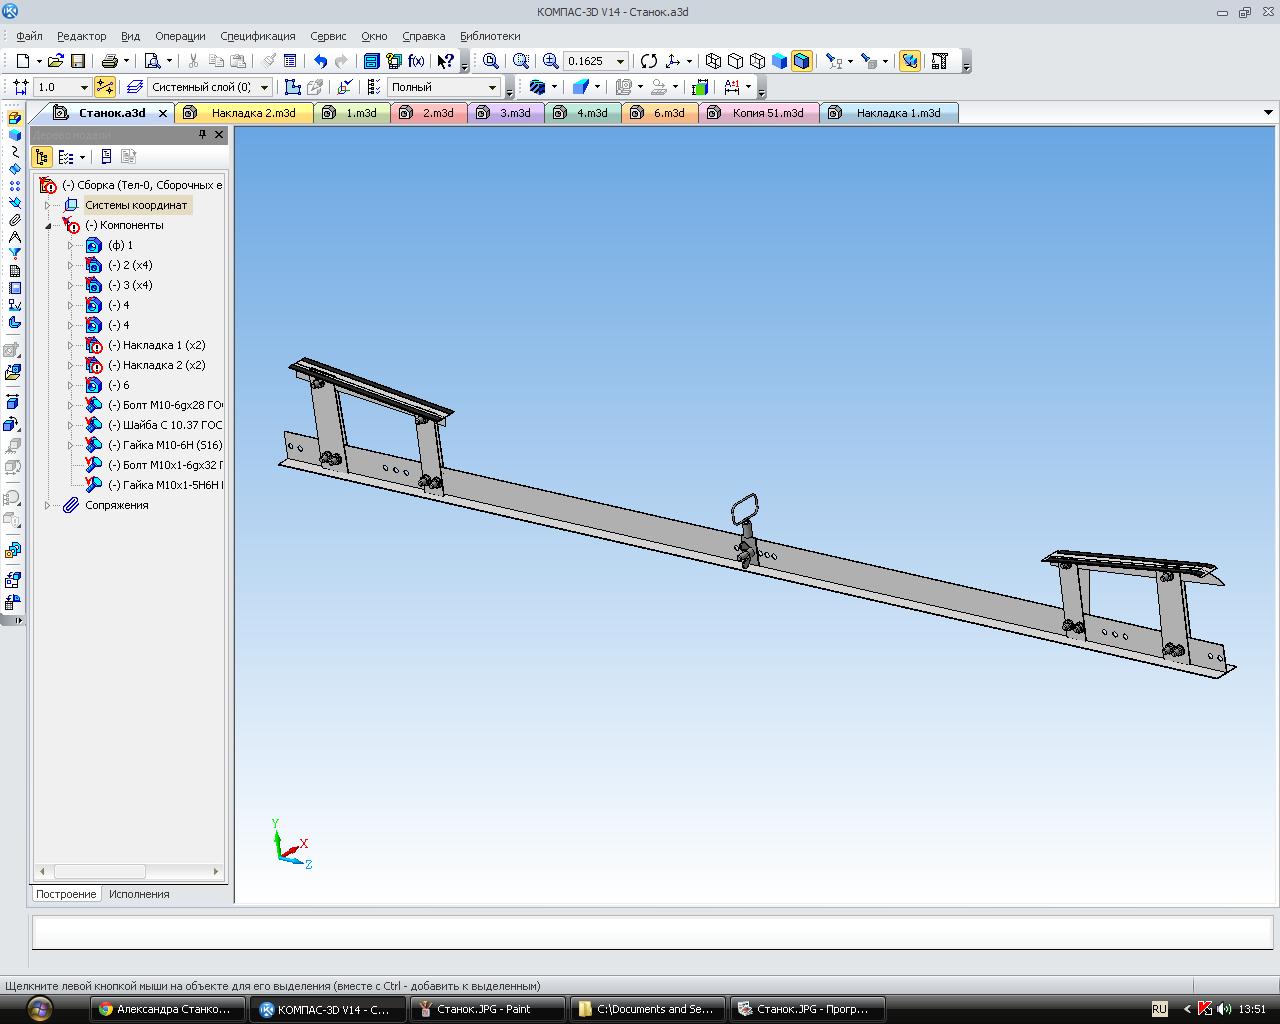Image resolution: width=1280 pixels, height=1024 pixels.
Task: Open the Файл menu
Action: (29, 36)
